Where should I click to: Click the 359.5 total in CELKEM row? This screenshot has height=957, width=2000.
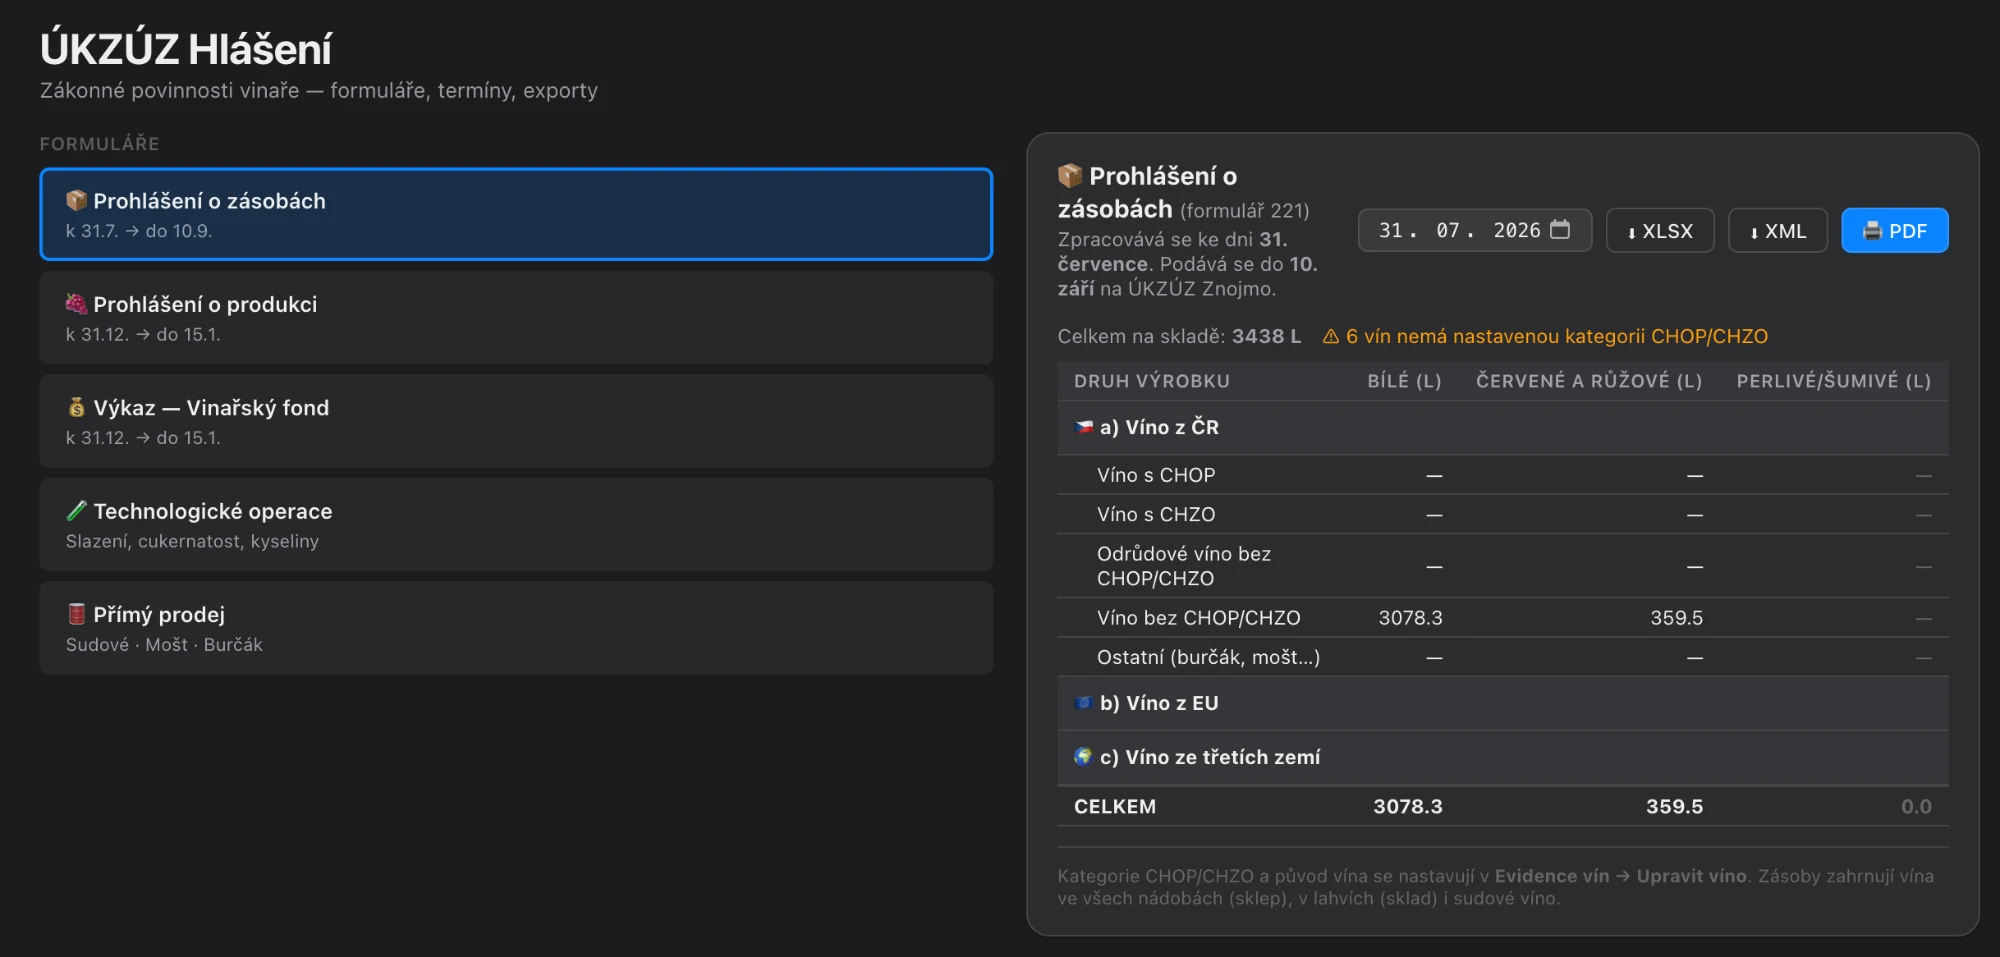(x=1674, y=807)
